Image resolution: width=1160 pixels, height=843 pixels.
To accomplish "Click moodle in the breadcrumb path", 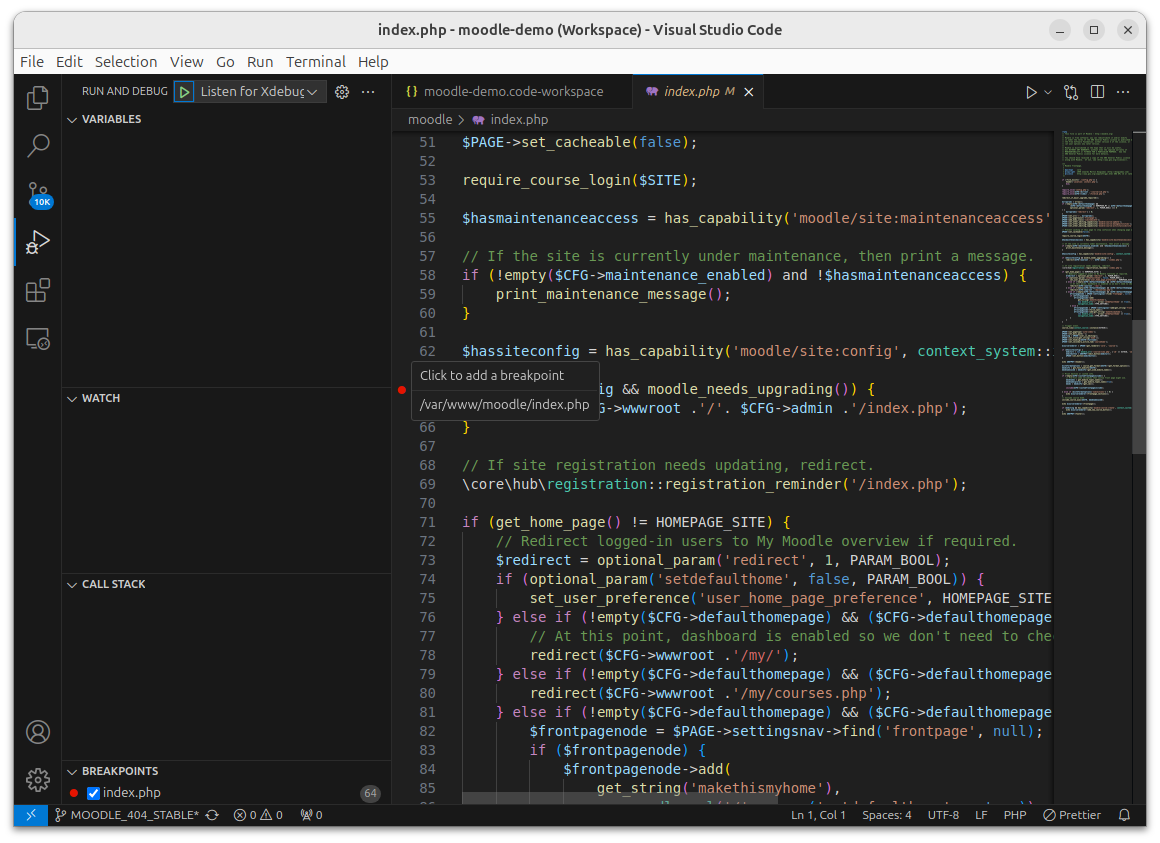I will (430, 119).
